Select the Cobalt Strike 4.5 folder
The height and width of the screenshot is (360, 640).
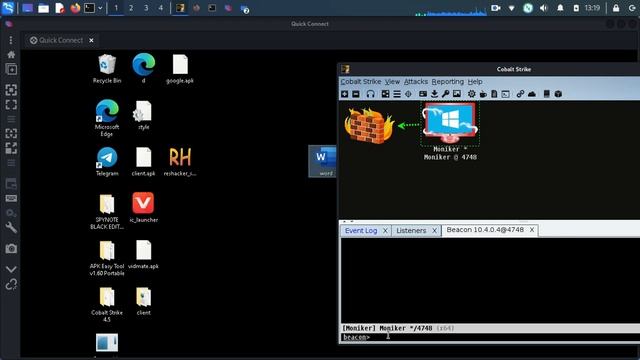click(107, 304)
